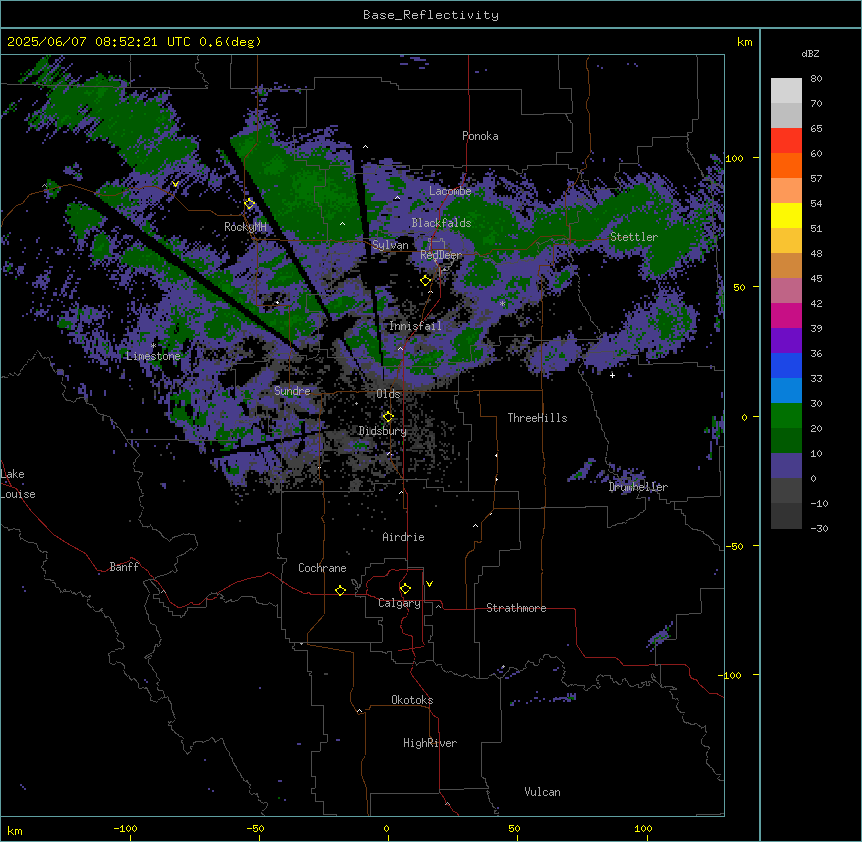Click the Okotoks town label

pyautogui.click(x=412, y=700)
